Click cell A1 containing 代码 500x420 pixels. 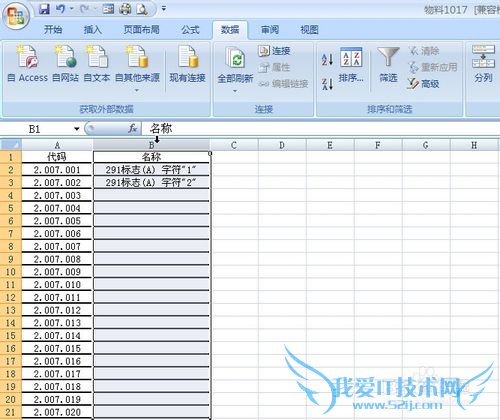pos(57,157)
